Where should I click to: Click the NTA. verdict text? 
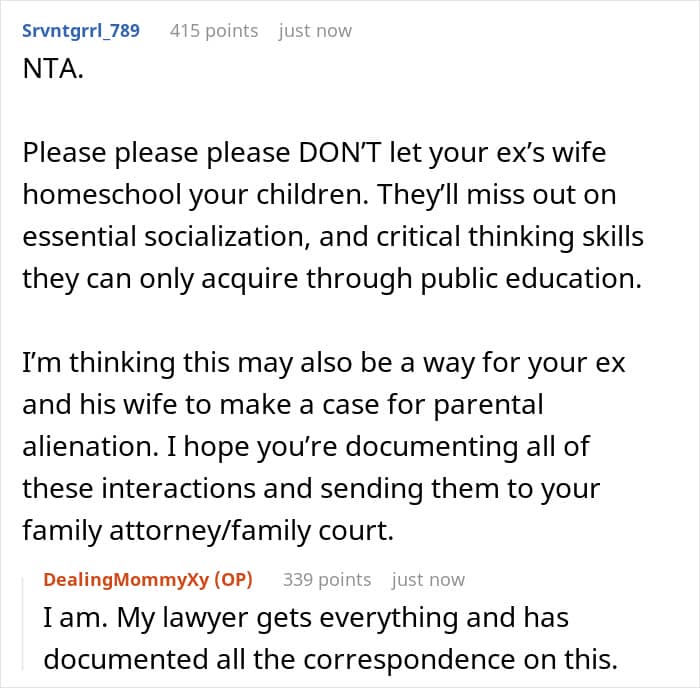pyautogui.click(x=53, y=69)
